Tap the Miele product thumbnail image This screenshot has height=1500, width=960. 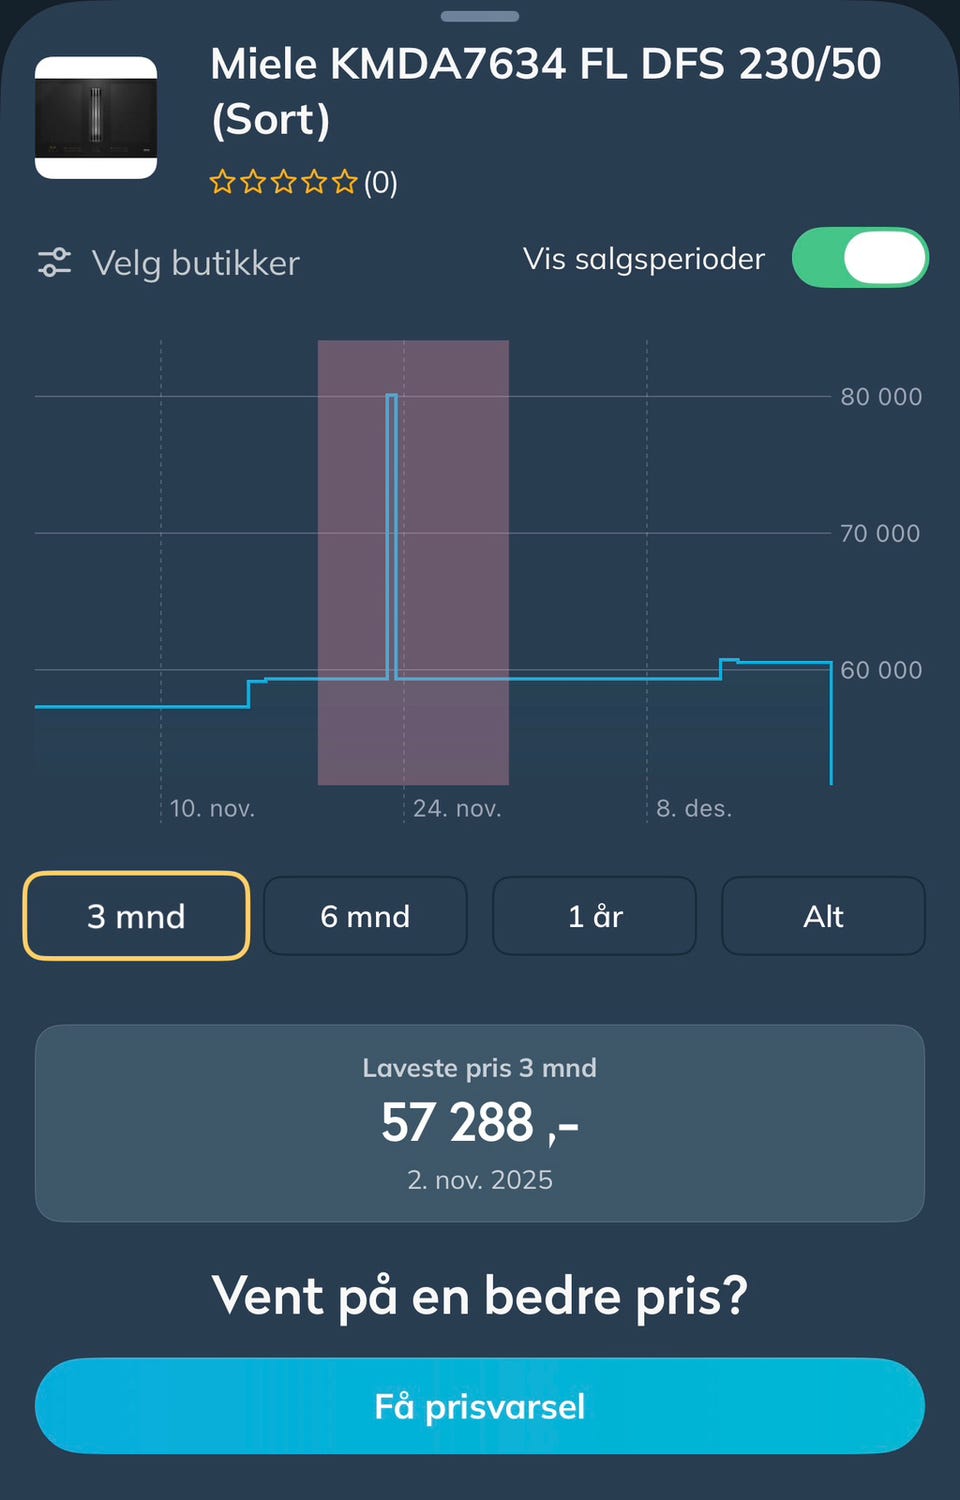click(x=96, y=118)
